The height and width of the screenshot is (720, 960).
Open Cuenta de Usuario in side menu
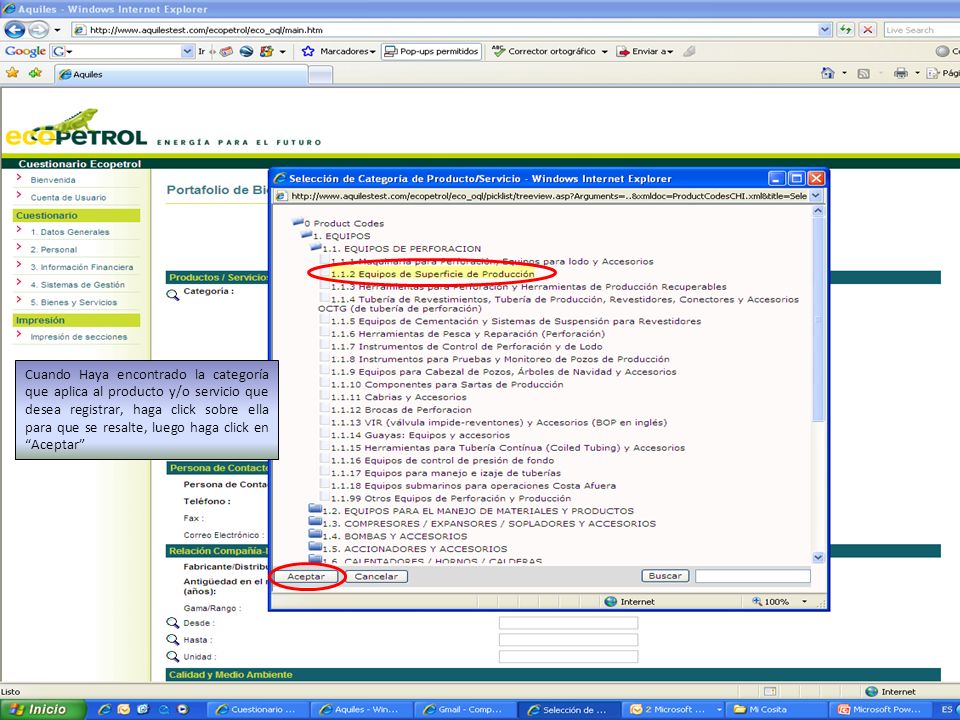point(68,197)
